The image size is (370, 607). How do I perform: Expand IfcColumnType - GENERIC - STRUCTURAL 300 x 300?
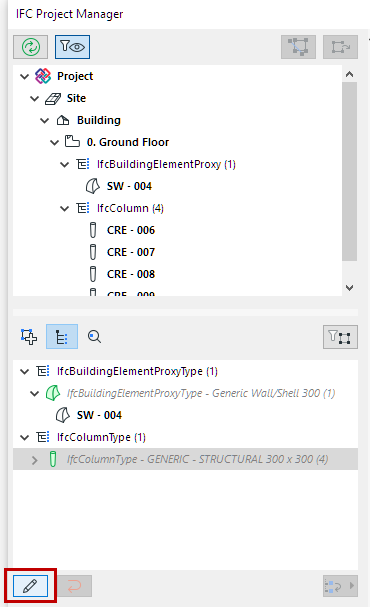coord(35,460)
